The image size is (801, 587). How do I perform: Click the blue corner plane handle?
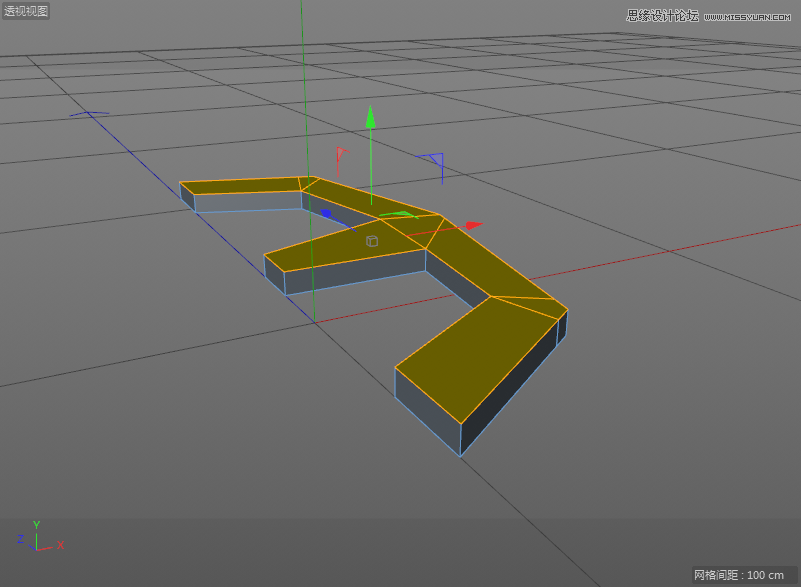[435, 160]
